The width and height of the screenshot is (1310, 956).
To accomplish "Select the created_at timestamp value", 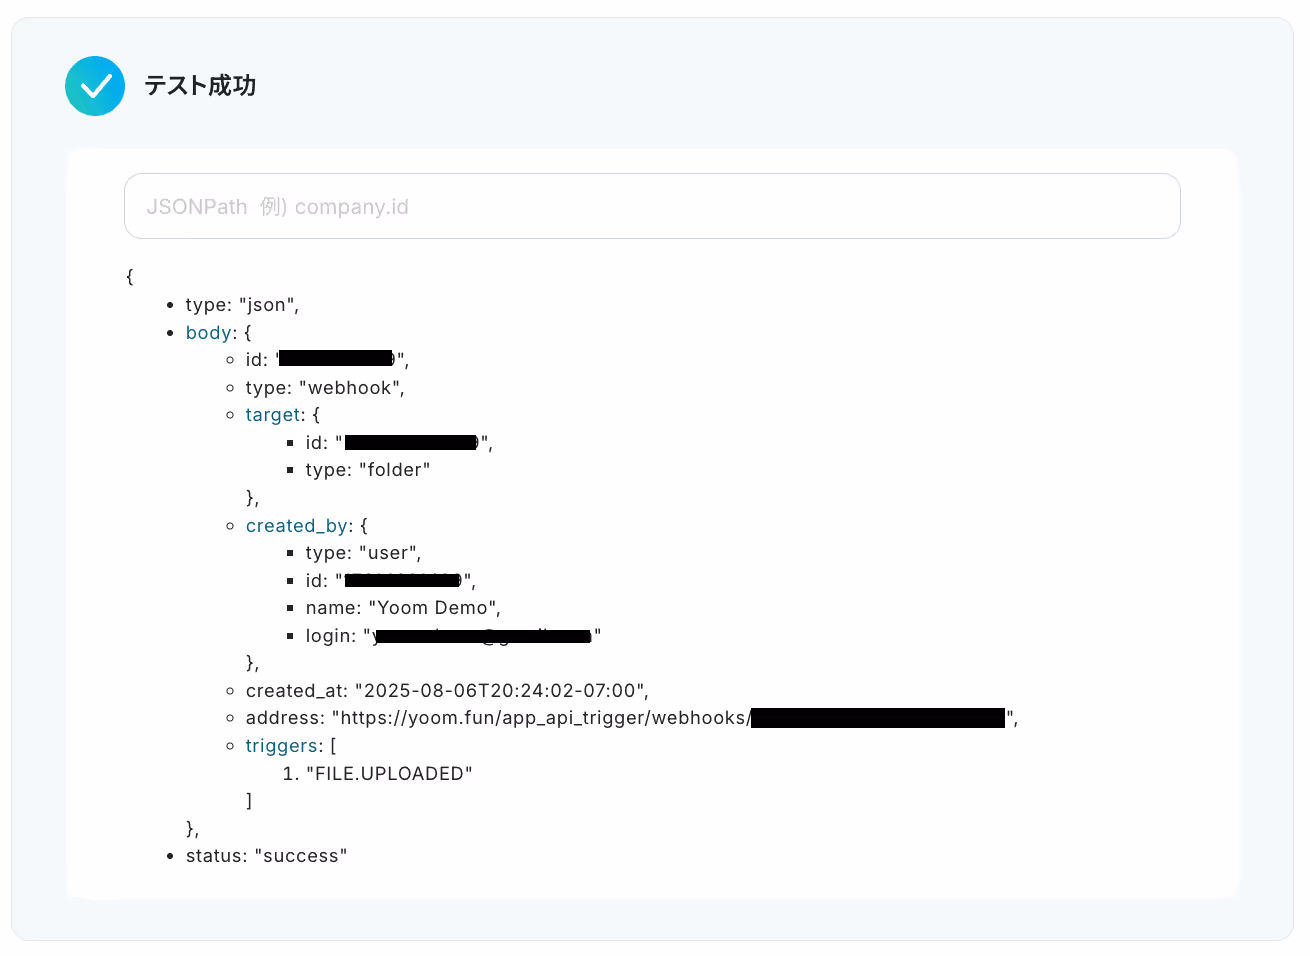I will pyautogui.click(x=501, y=691).
